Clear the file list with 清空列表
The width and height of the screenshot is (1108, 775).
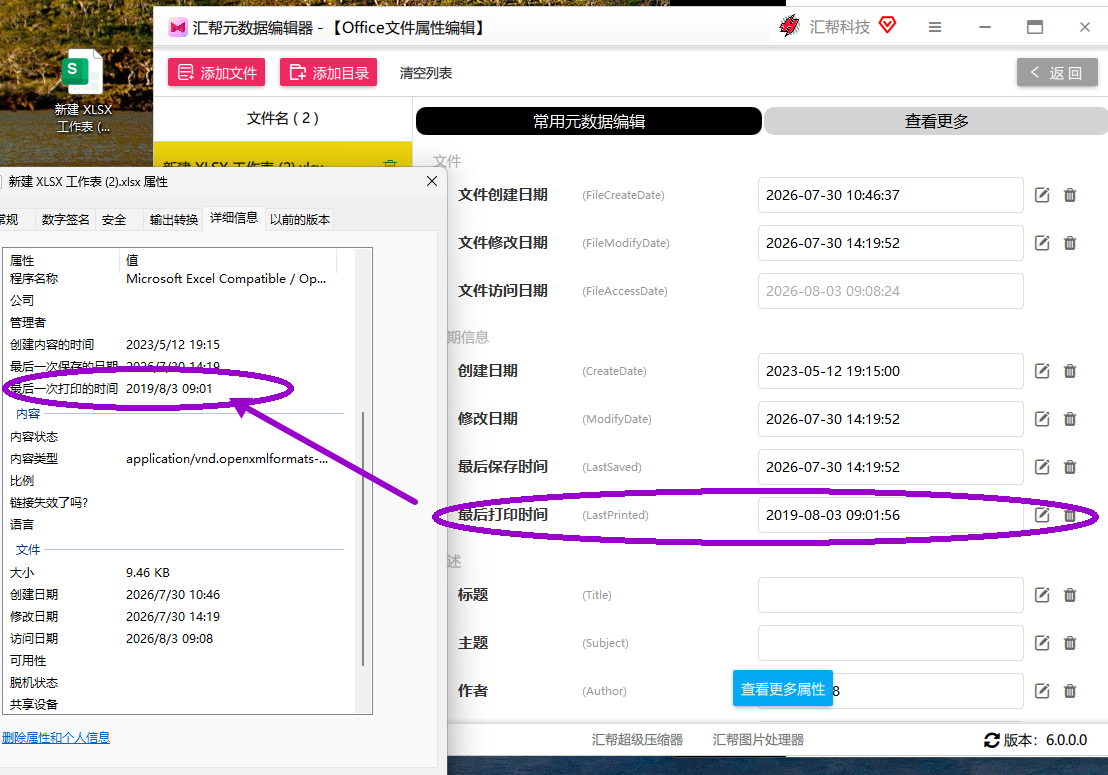[425, 73]
